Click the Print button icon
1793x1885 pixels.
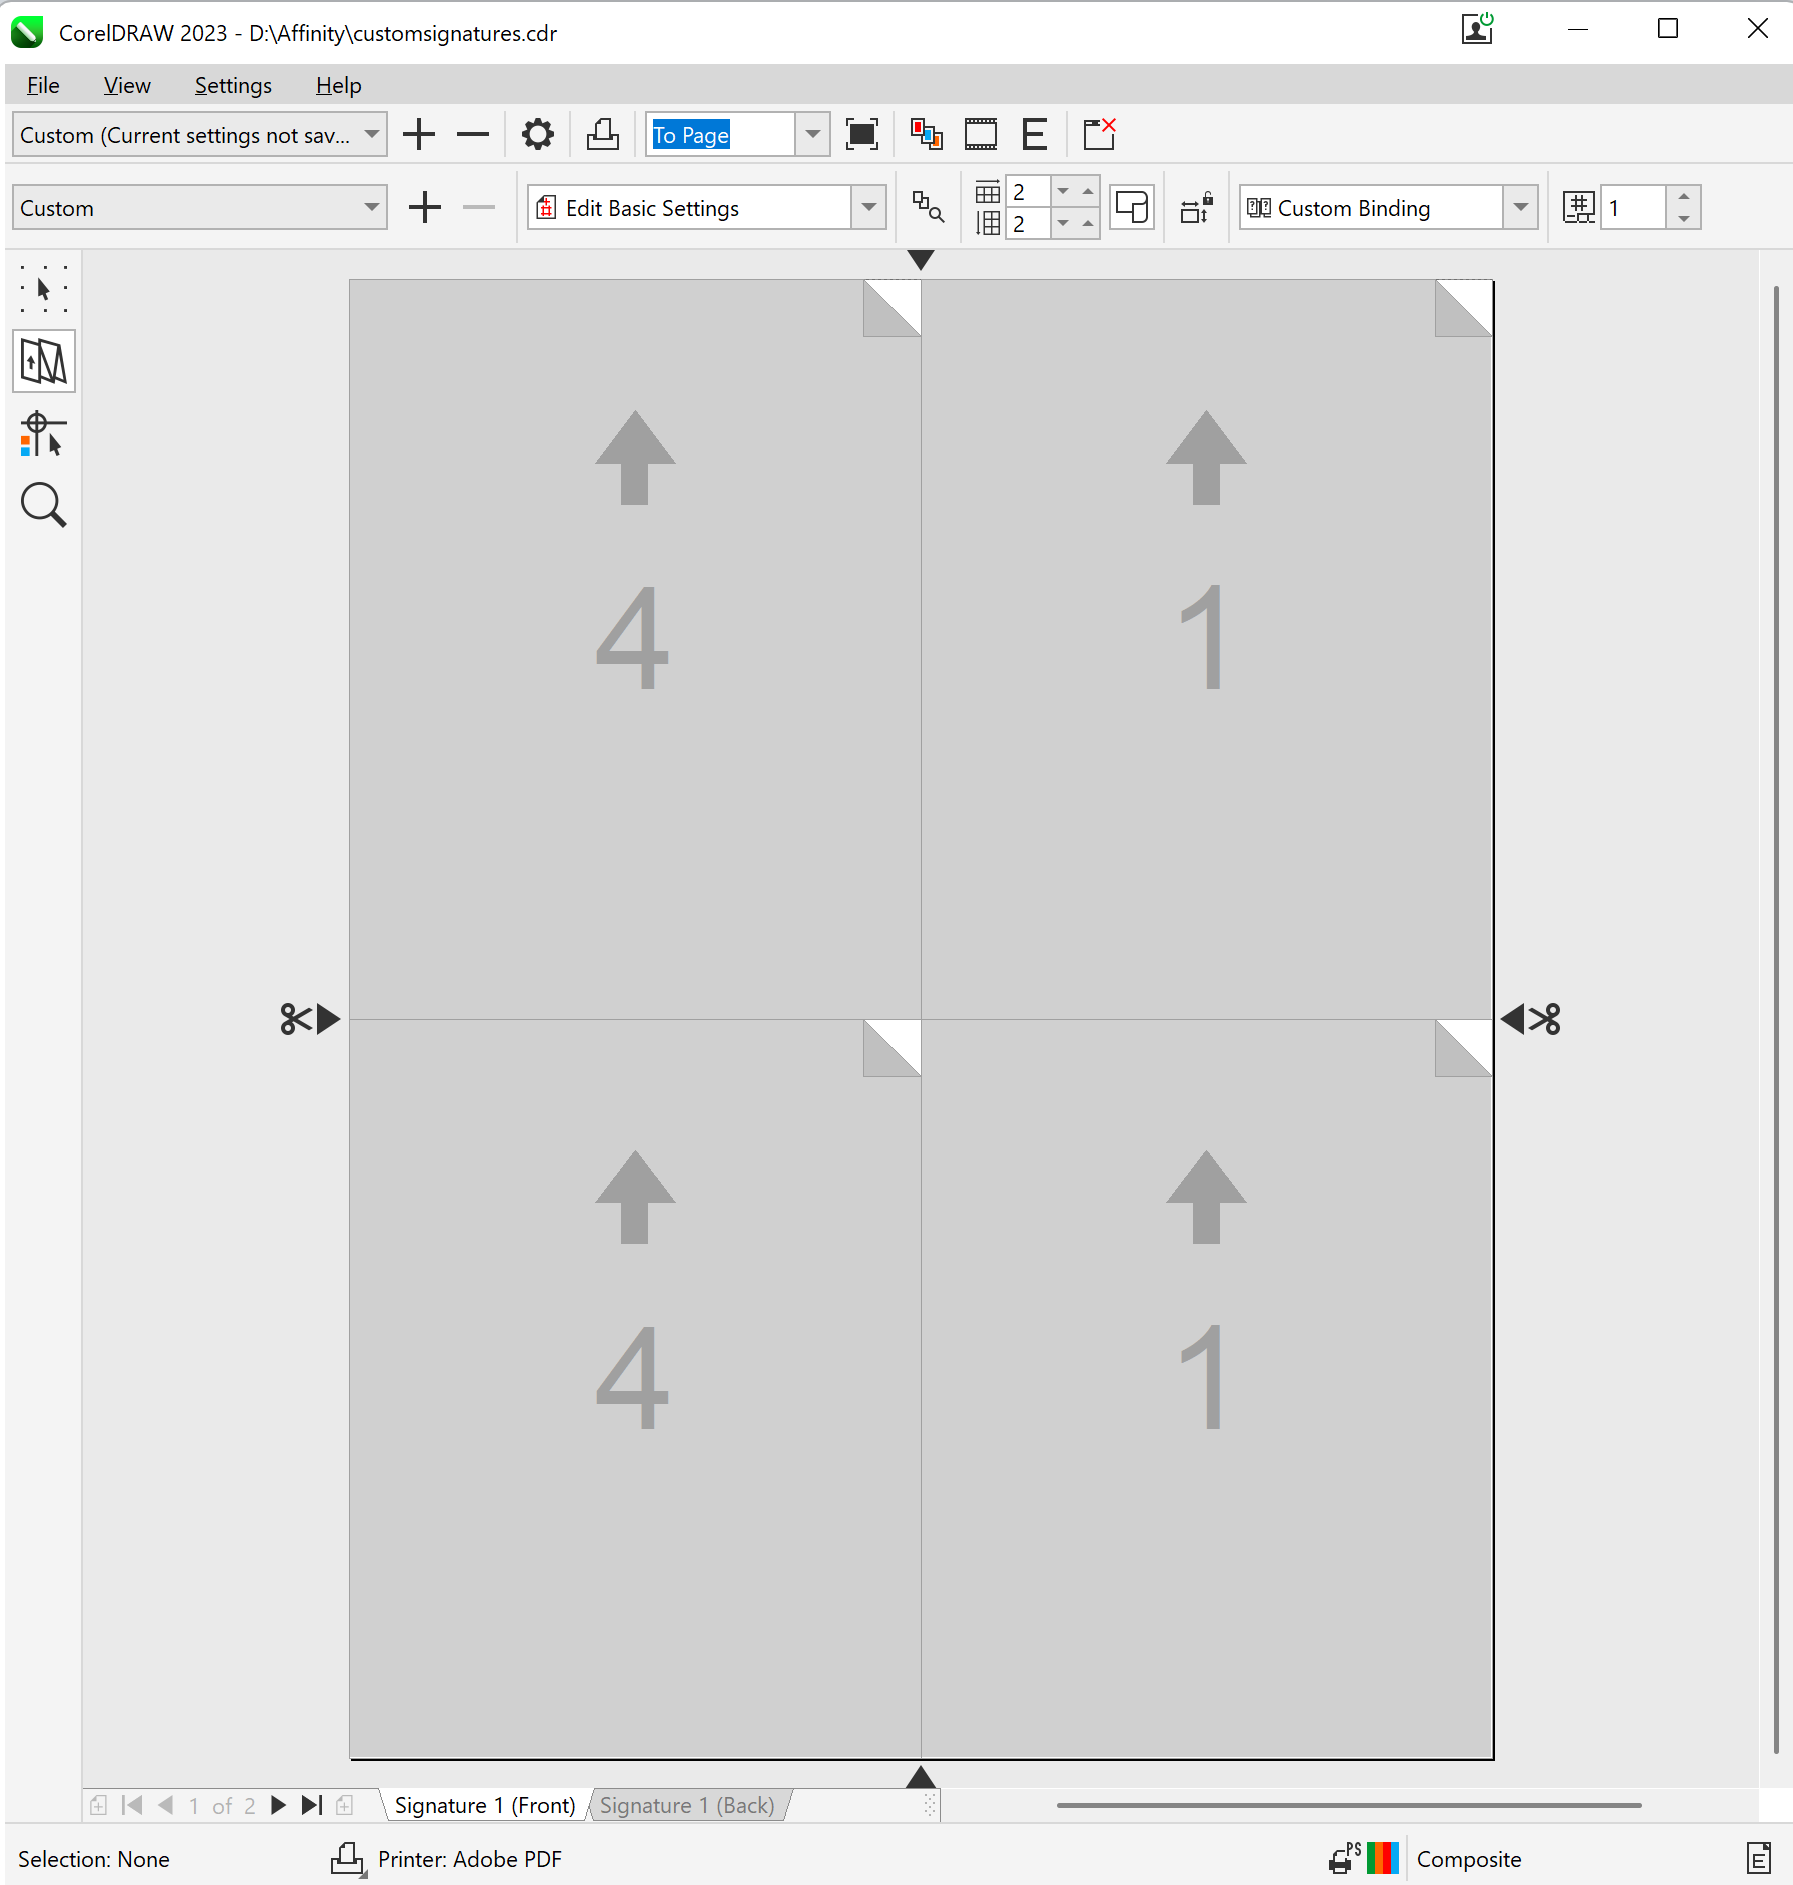(602, 134)
